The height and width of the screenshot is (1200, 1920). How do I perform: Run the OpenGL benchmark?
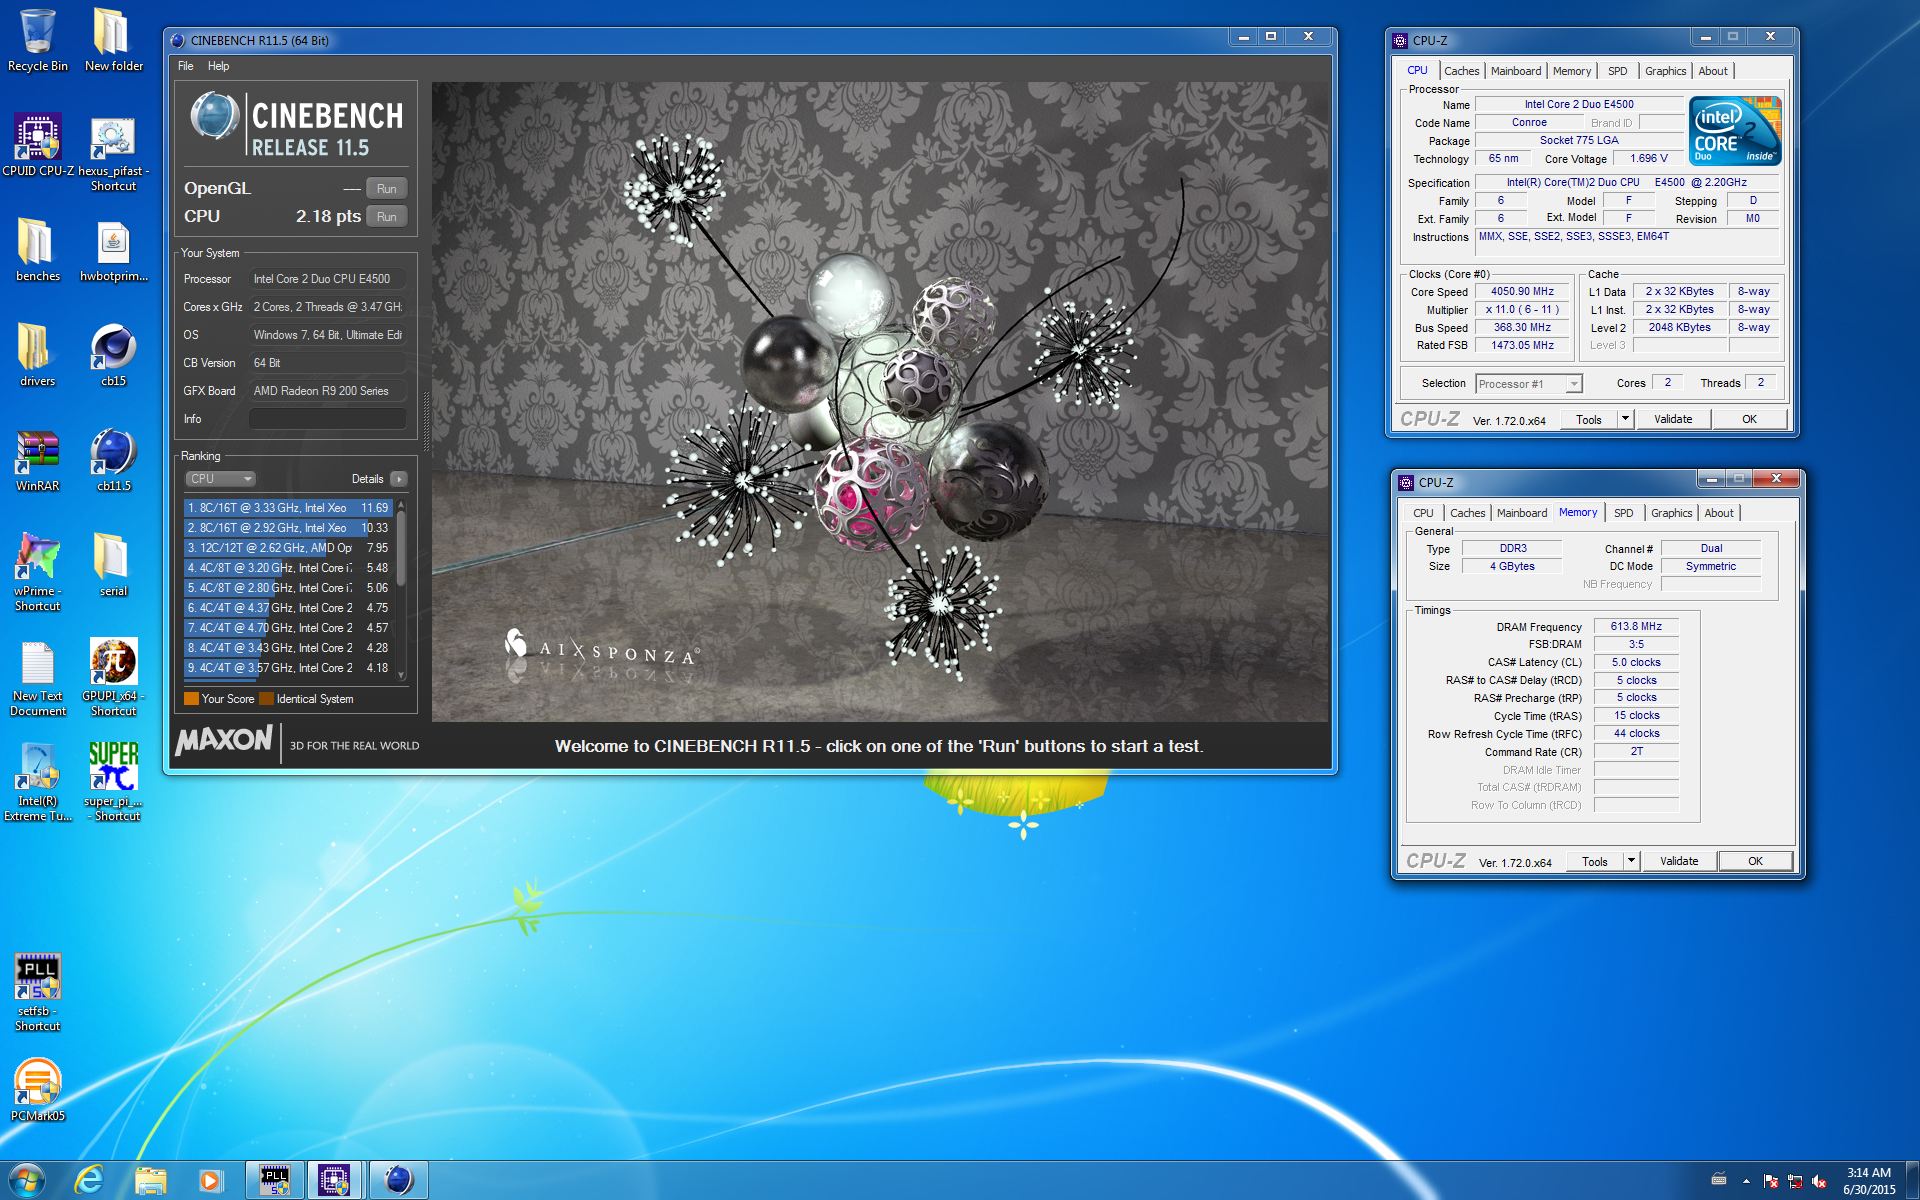(x=386, y=189)
